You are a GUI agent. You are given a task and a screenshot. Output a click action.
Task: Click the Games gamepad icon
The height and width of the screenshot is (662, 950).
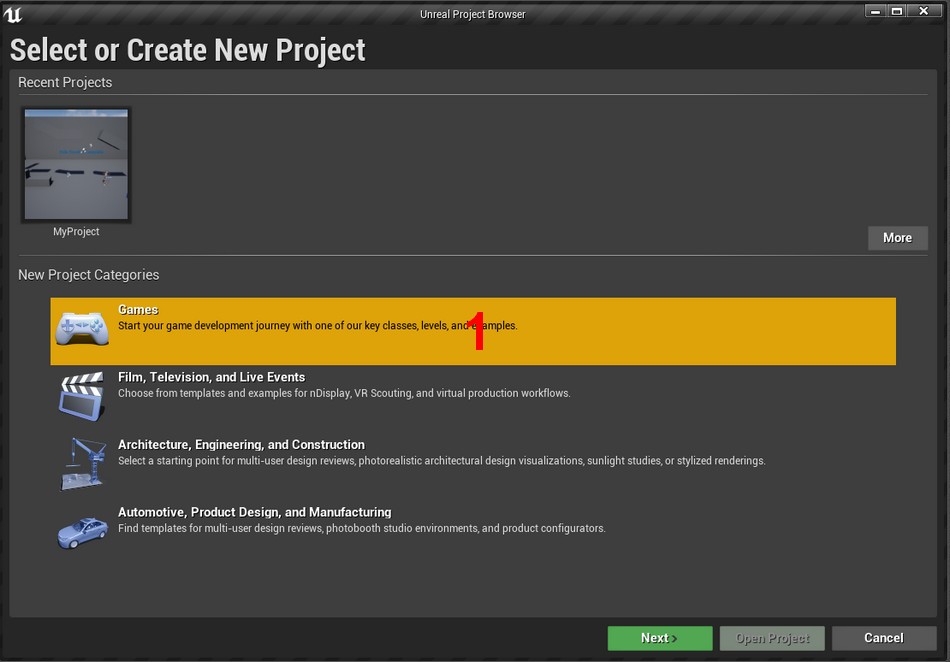82,328
